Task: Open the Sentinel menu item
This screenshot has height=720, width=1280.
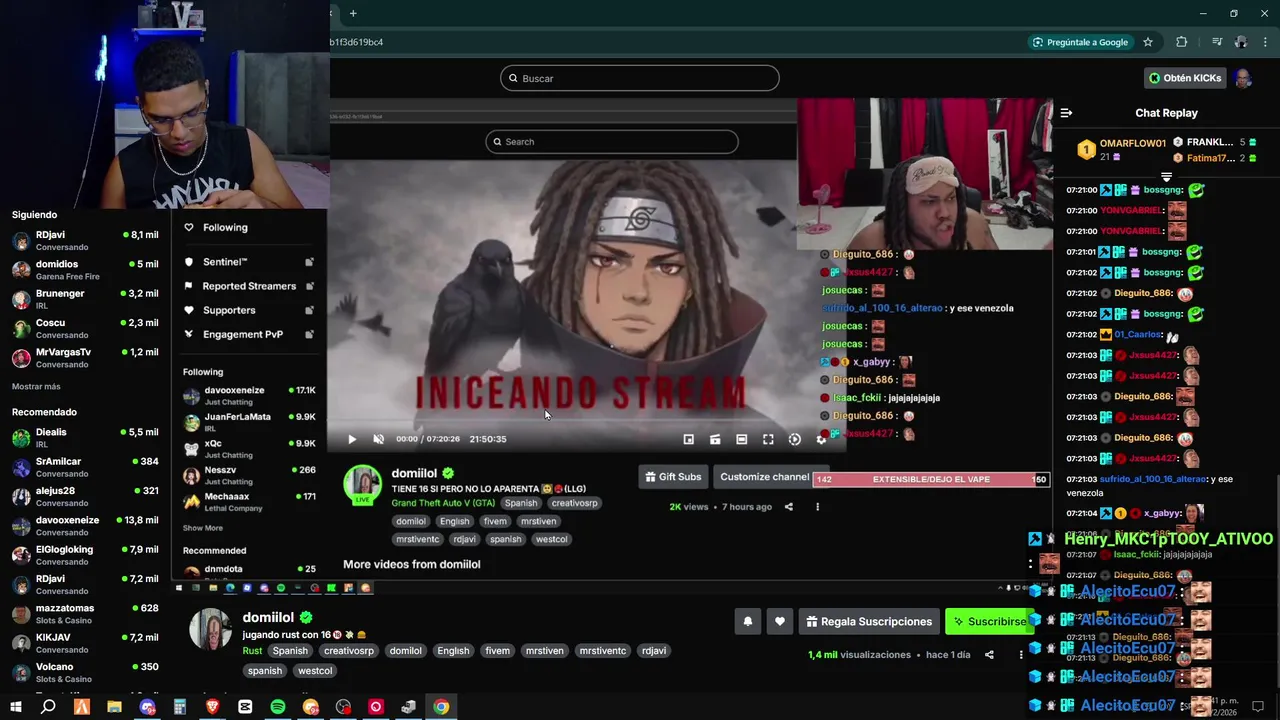Action: pos(249,262)
